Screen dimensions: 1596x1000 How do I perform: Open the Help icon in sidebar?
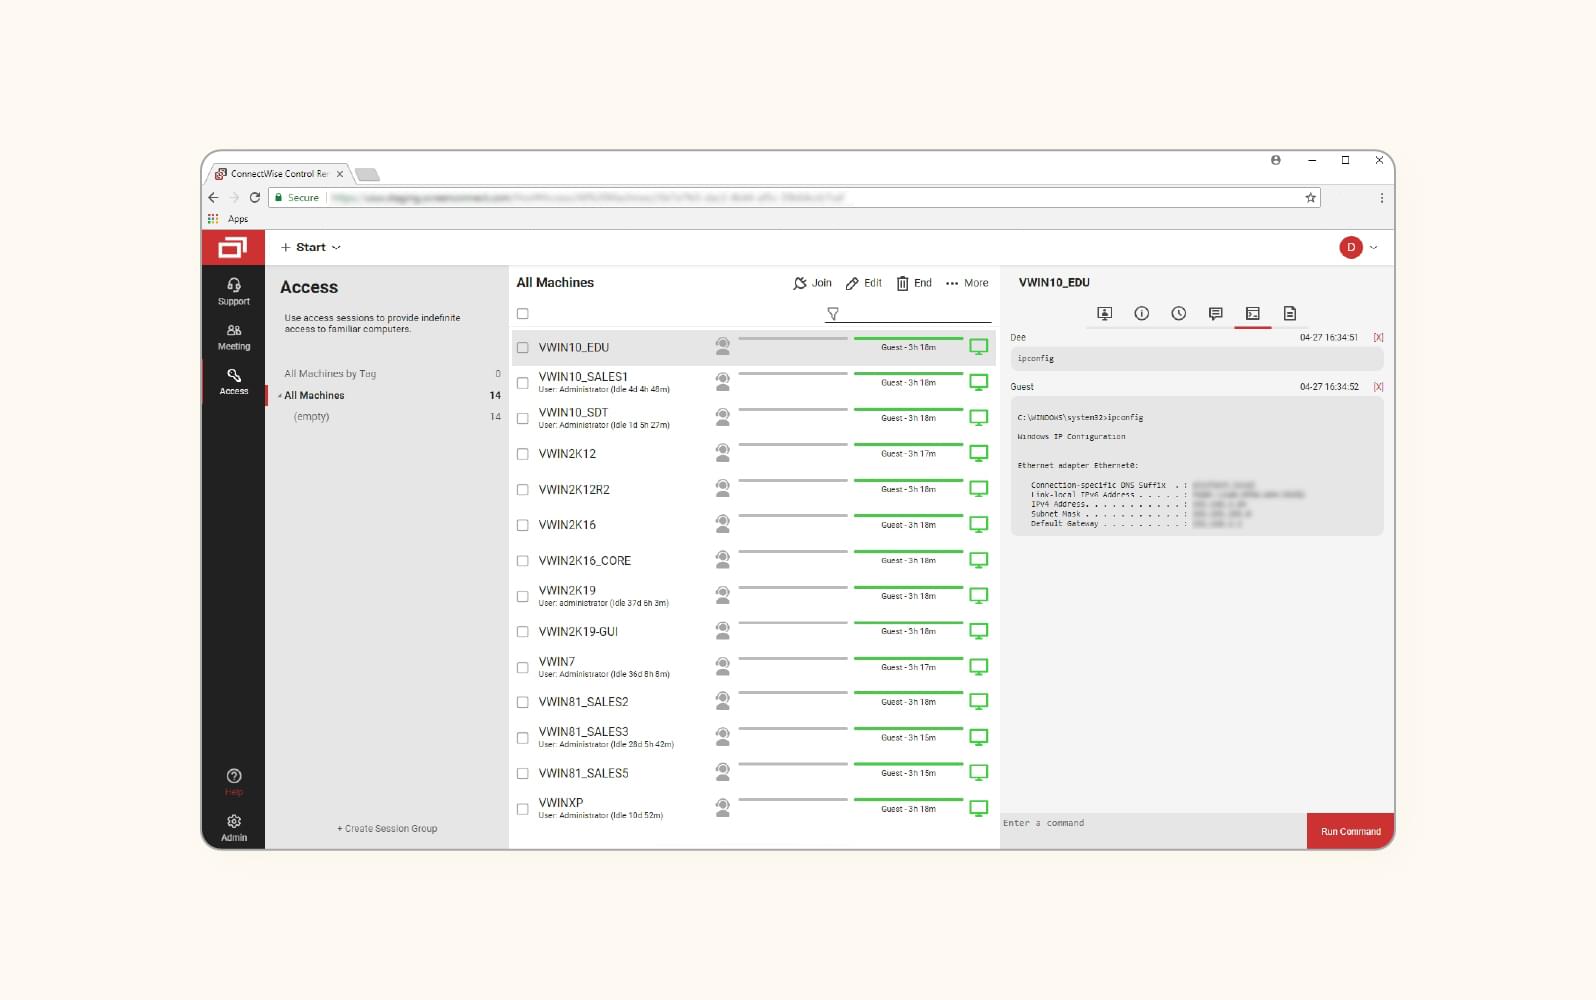pyautogui.click(x=233, y=776)
